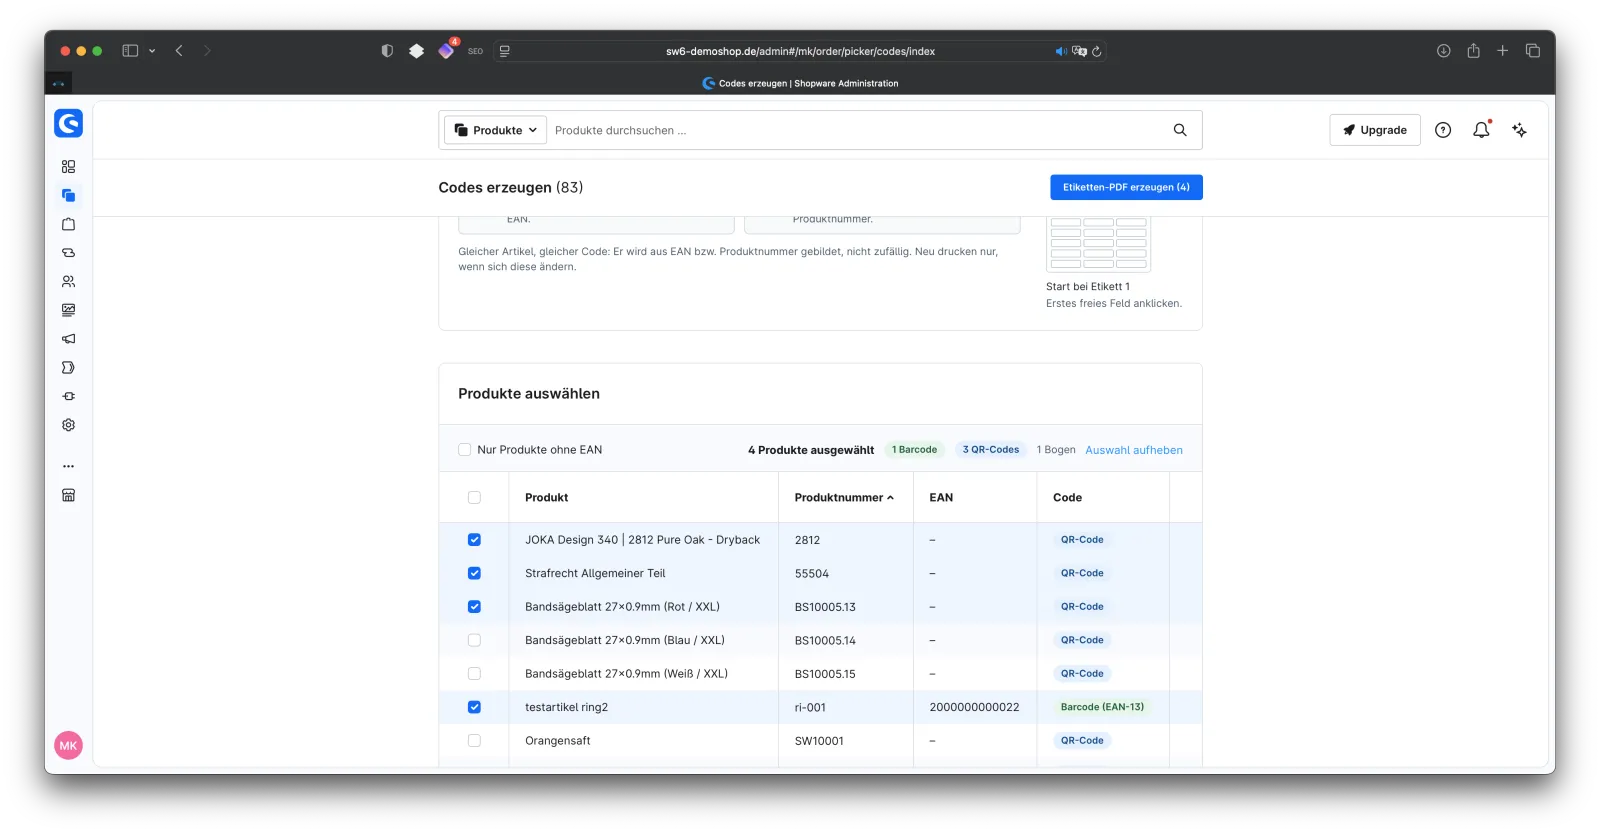
Task: Open the AI sparkle icon
Action: point(1519,130)
